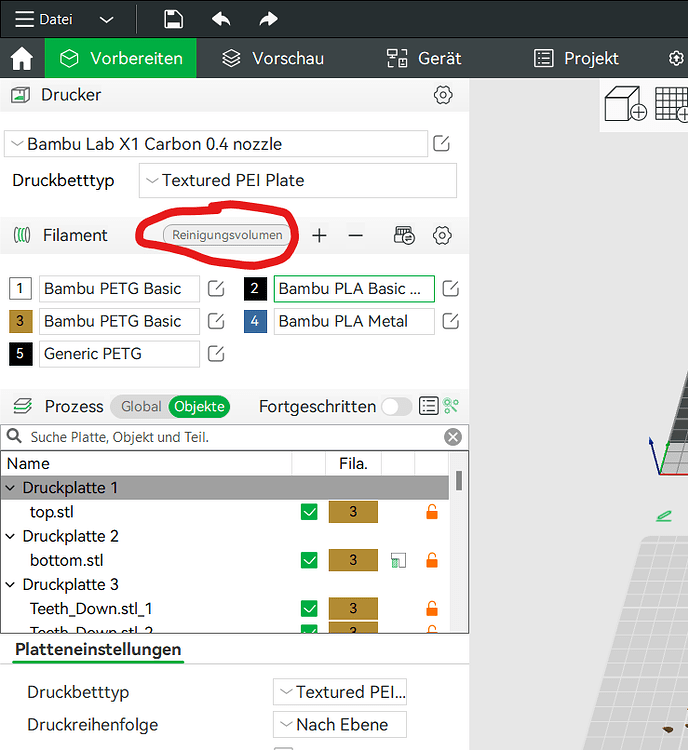Click the object list scrollbar

(x=459, y=481)
